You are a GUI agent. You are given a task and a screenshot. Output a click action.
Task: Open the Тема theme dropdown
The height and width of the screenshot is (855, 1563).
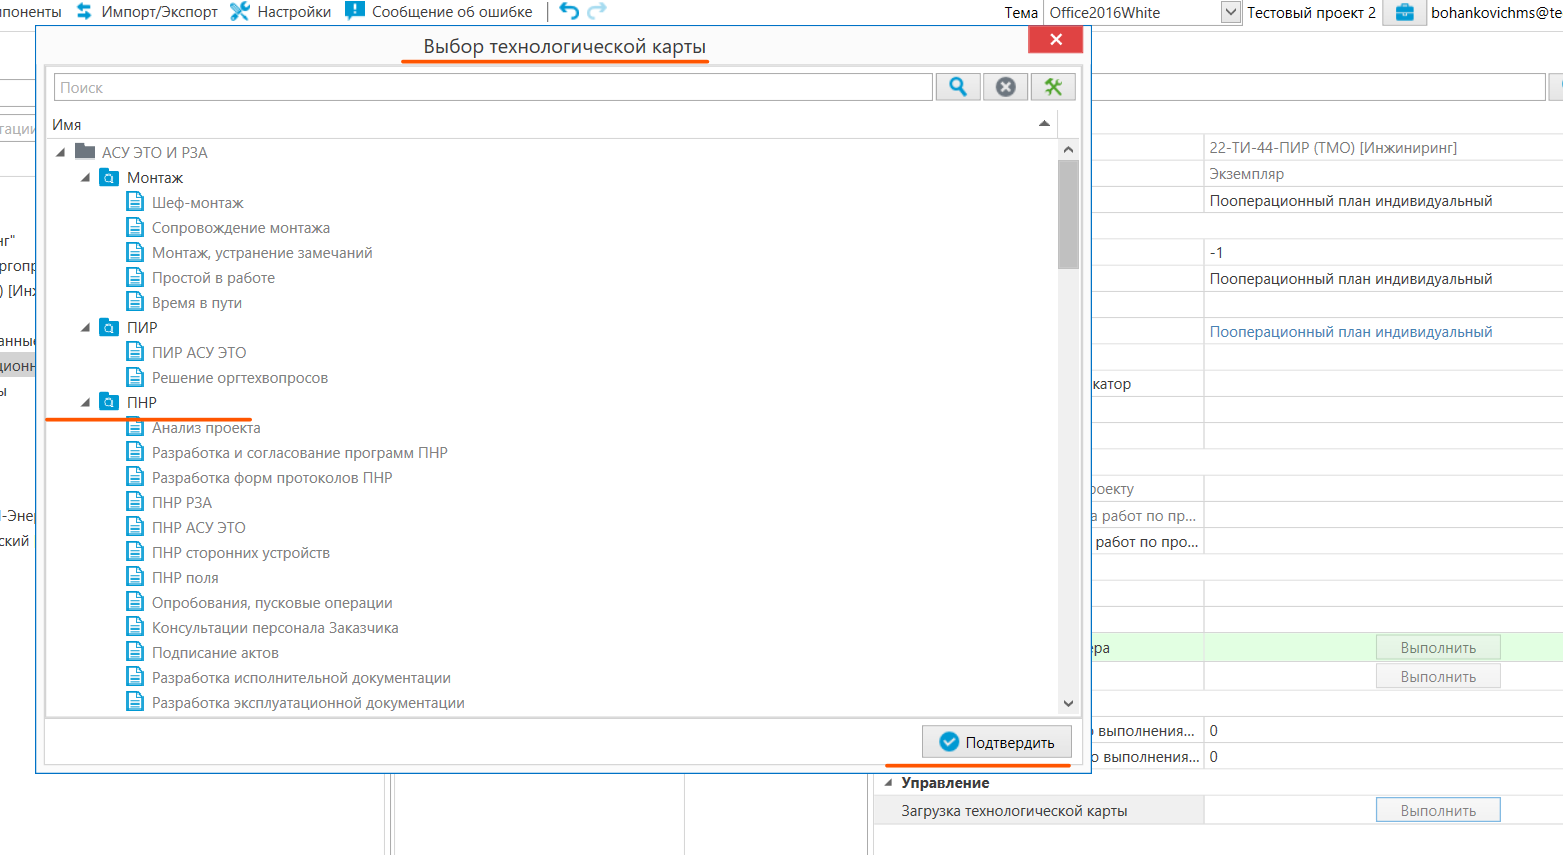(1231, 12)
